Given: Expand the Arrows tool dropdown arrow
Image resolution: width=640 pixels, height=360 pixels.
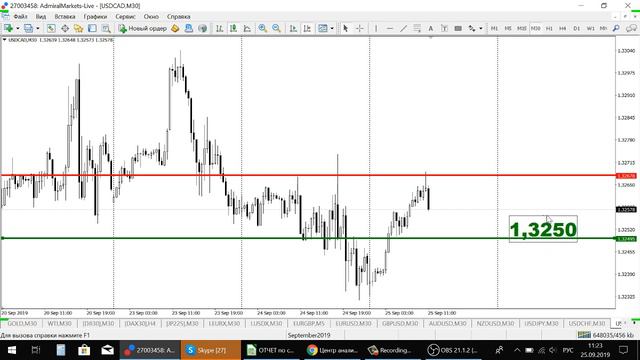Looking at the screenshot, I should click(481, 28).
